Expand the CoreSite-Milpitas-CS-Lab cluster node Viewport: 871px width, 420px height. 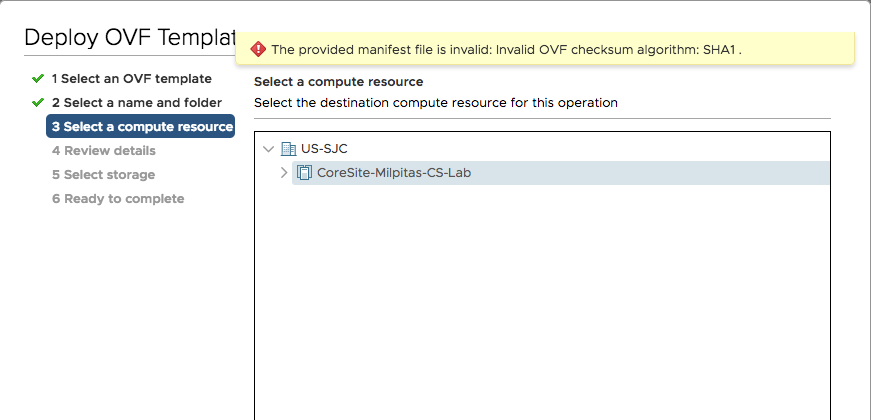click(x=284, y=173)
